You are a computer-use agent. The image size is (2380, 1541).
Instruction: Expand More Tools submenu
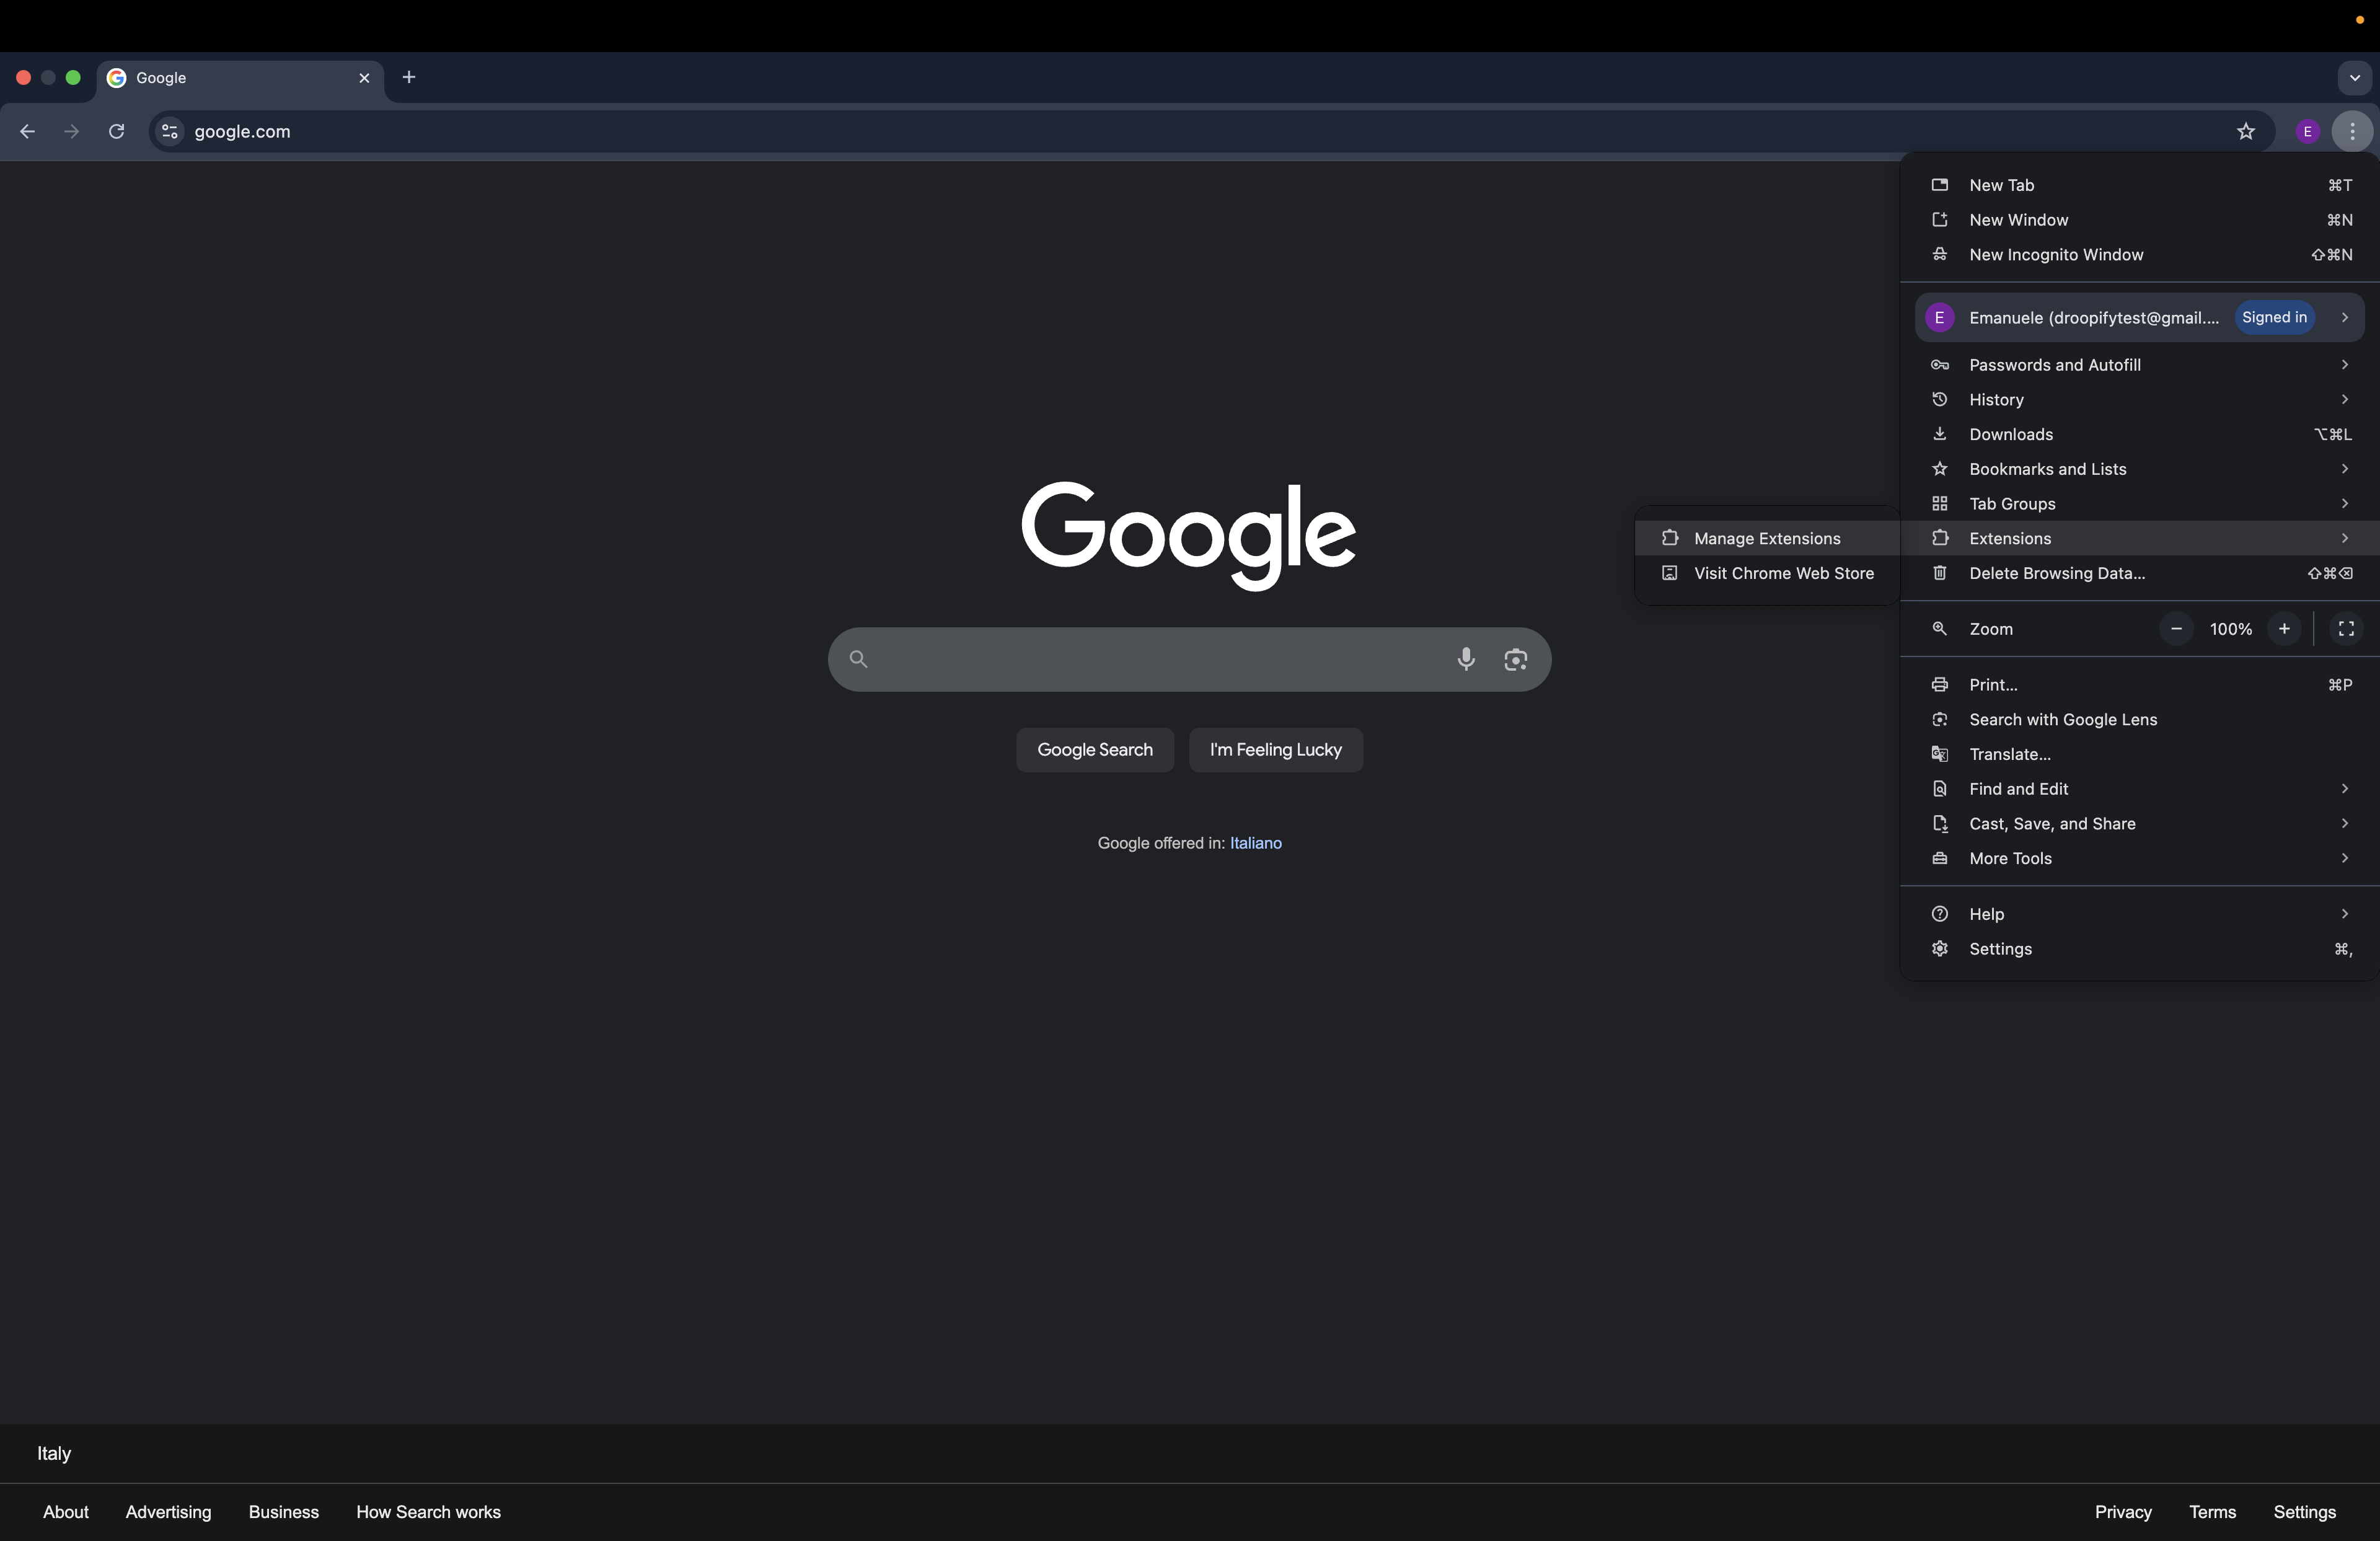pos(2140,858)
